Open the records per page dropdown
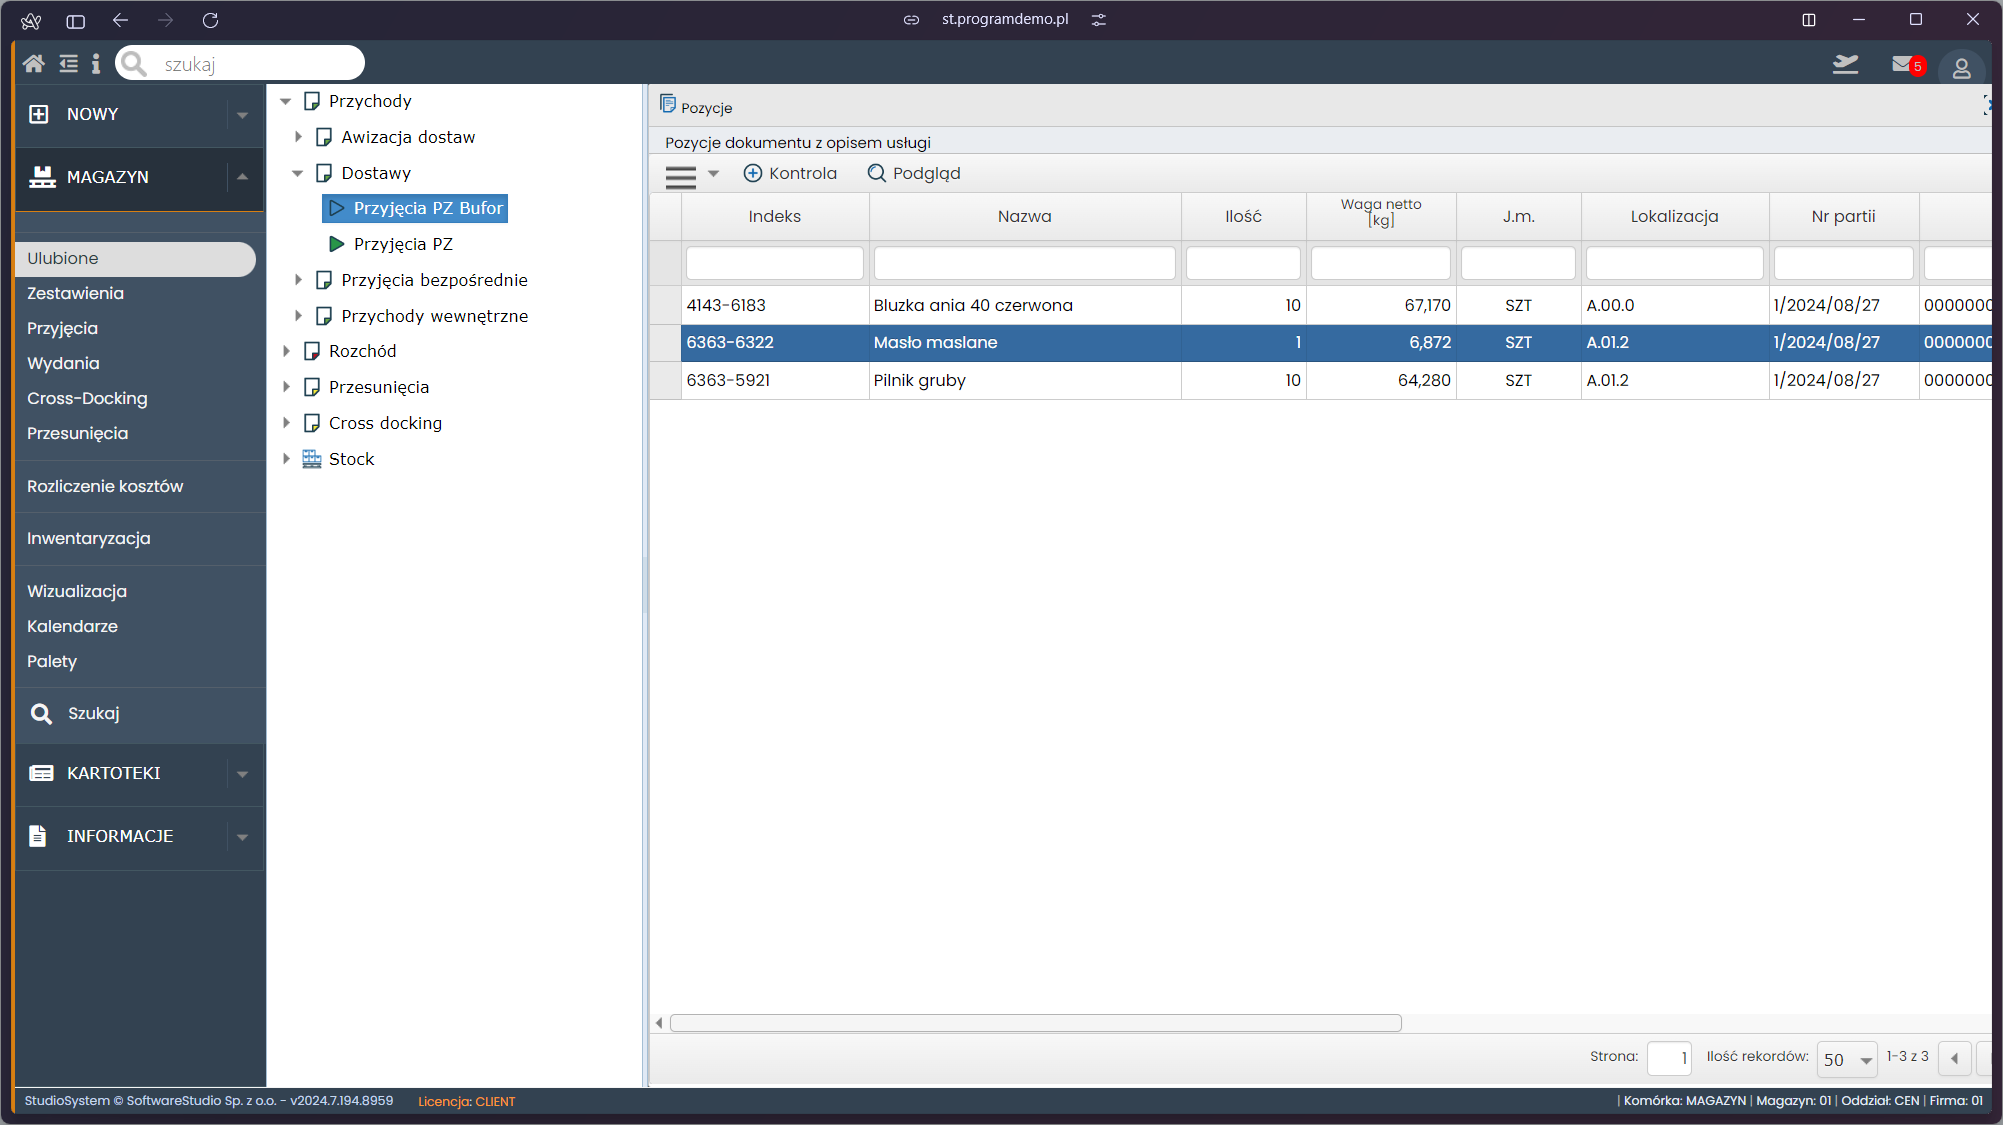The height and width of the screenshot is (1125, 2003). [1846, 1059]
